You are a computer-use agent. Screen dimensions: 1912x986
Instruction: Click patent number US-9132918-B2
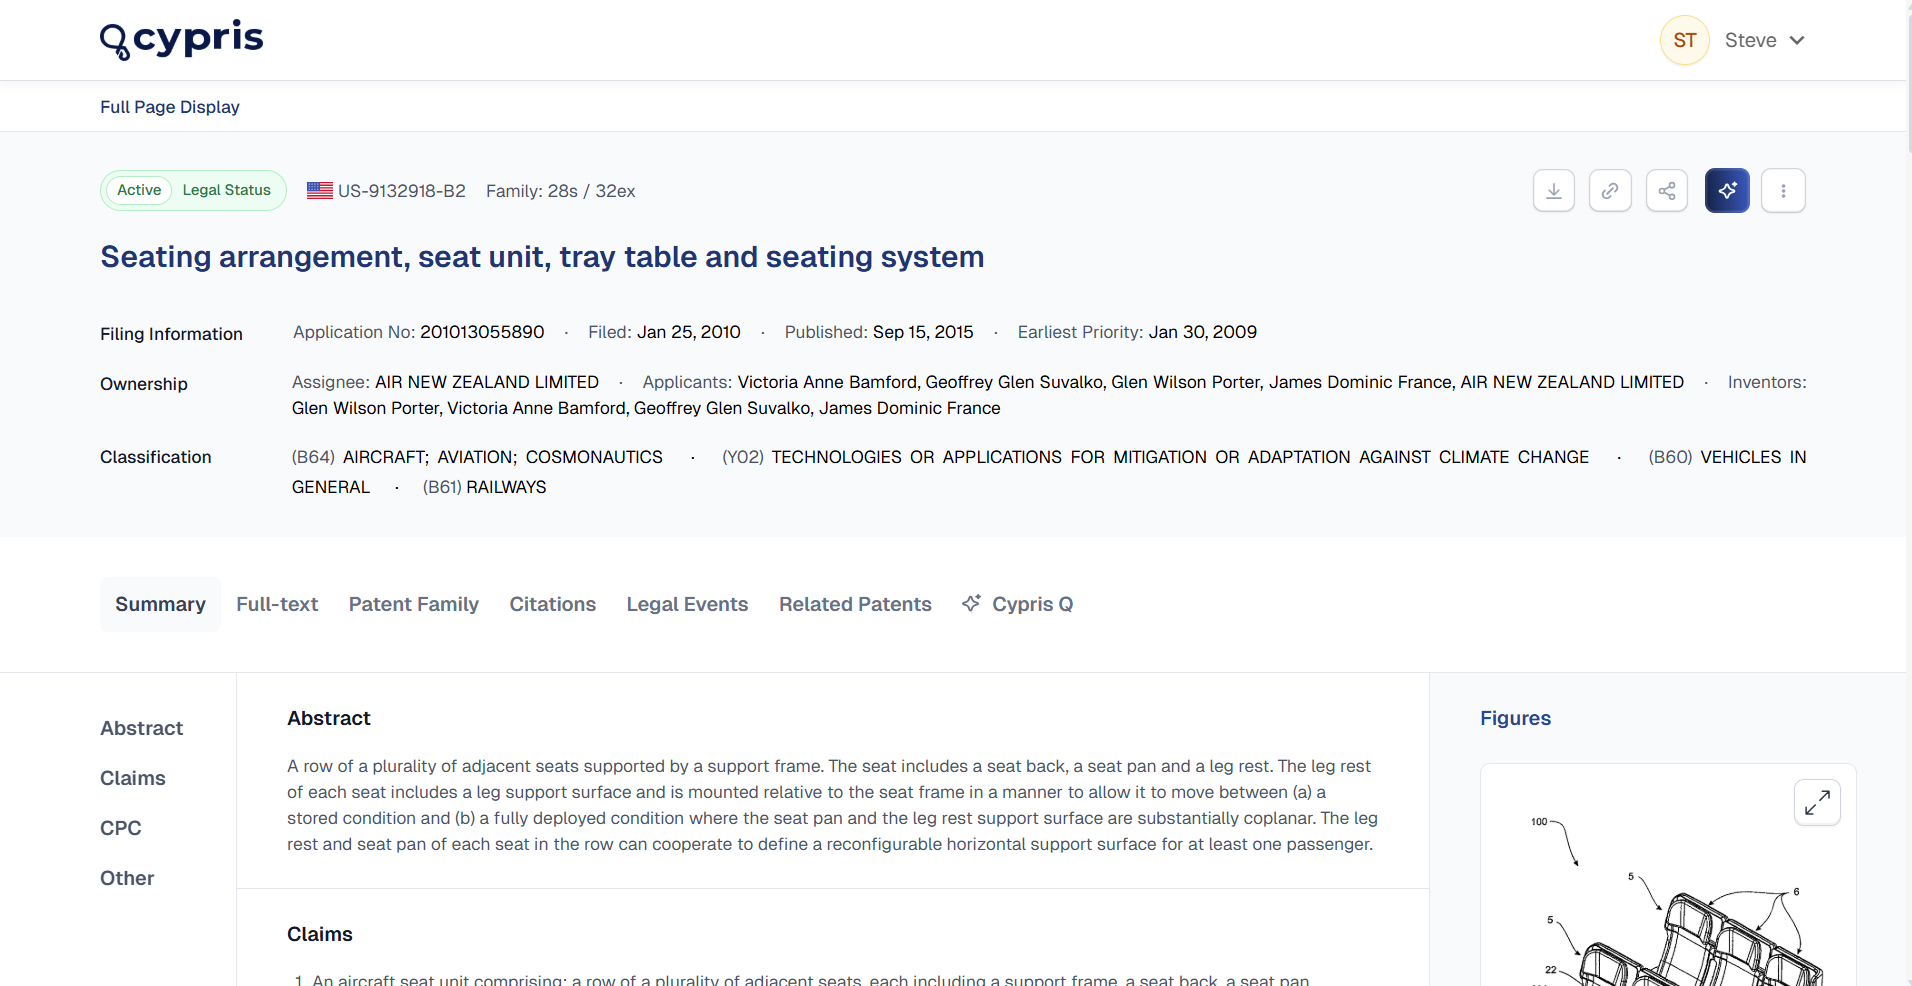tap(402, 191)
